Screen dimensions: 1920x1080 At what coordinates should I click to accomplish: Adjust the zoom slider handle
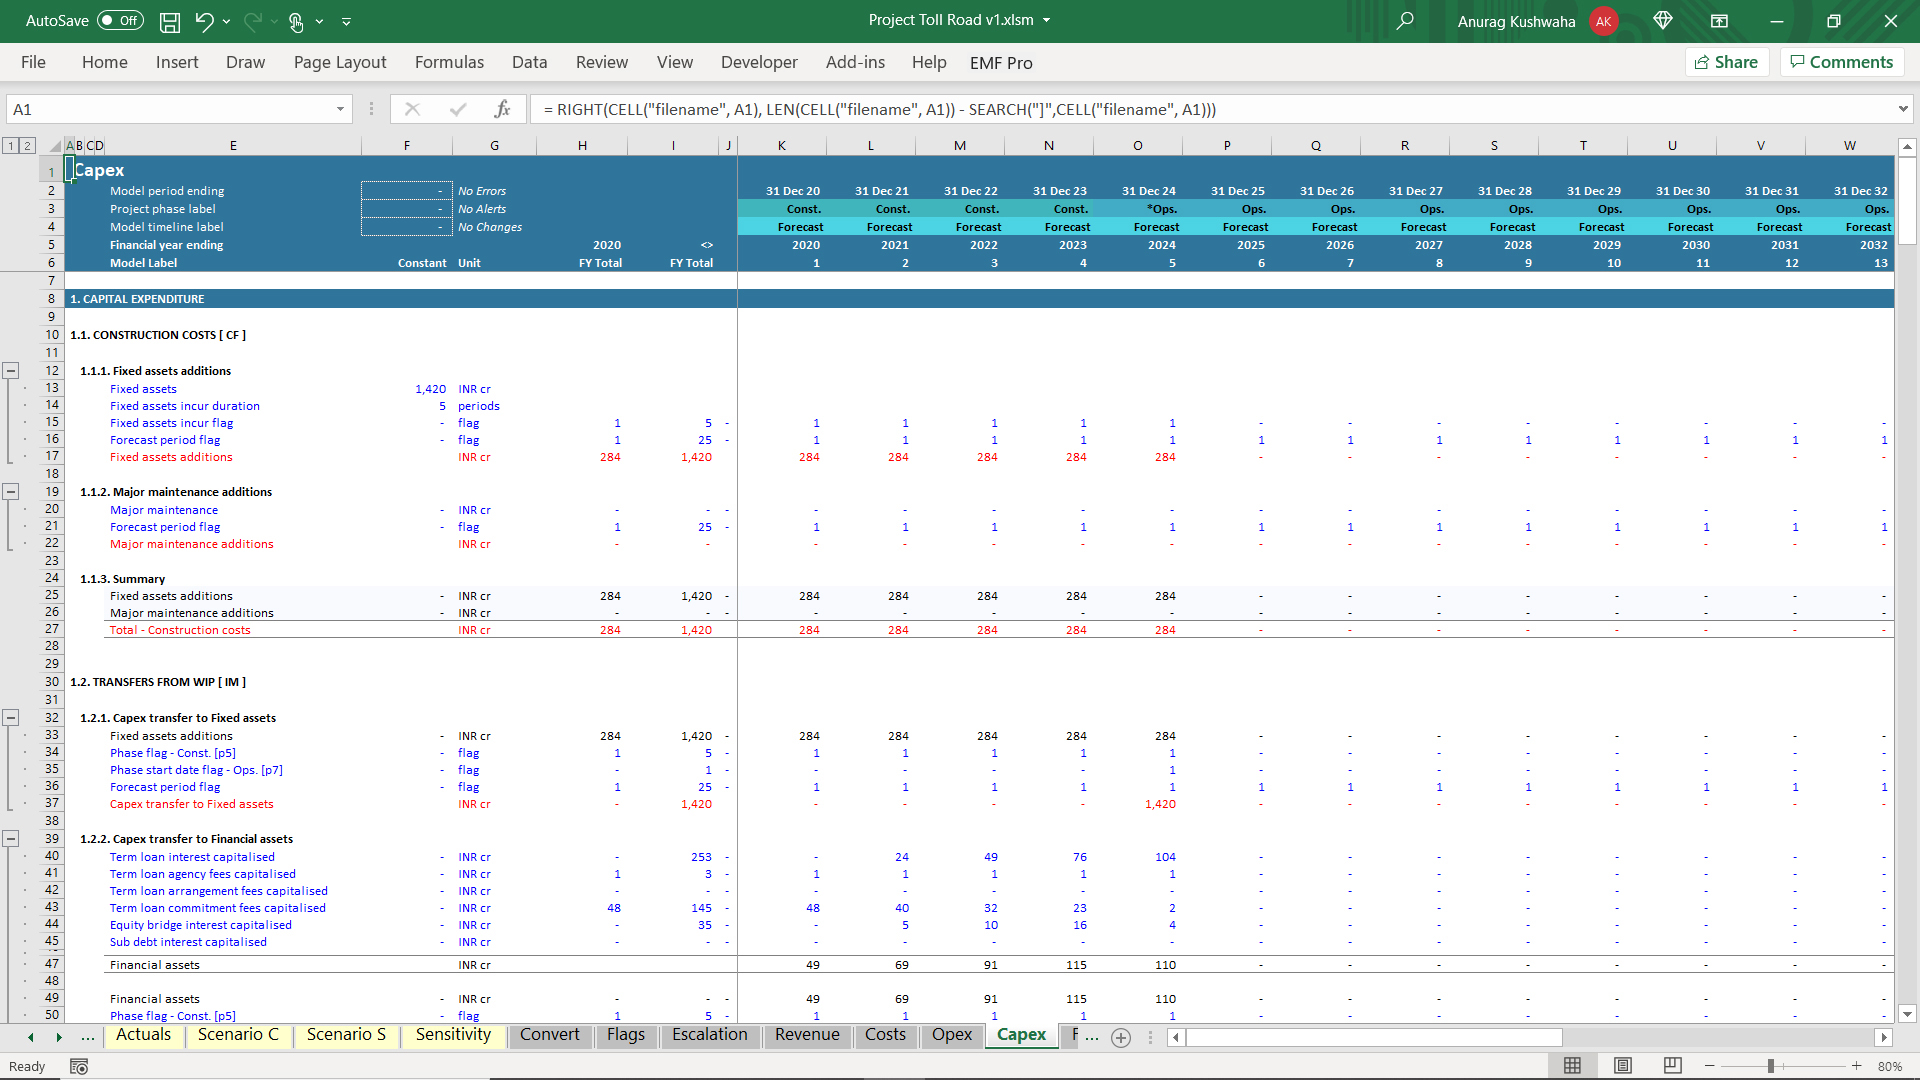pyautogui.click(x=1770, y=1066)
